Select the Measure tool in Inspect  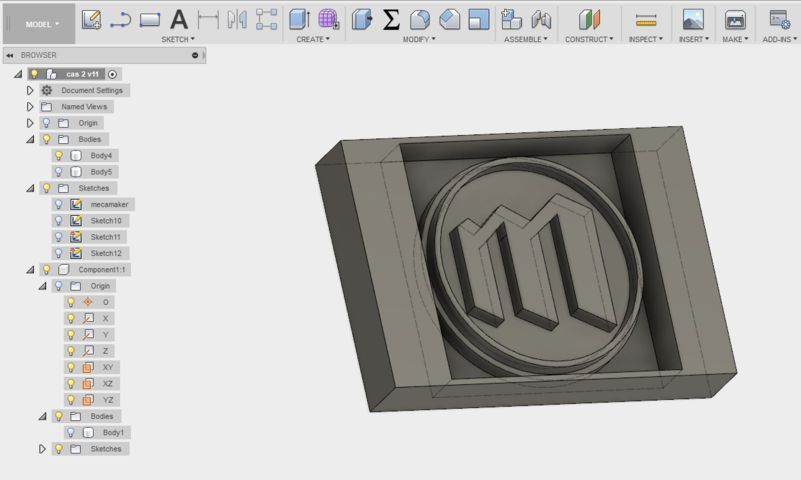pyautogui.click(x=646, y=20)
